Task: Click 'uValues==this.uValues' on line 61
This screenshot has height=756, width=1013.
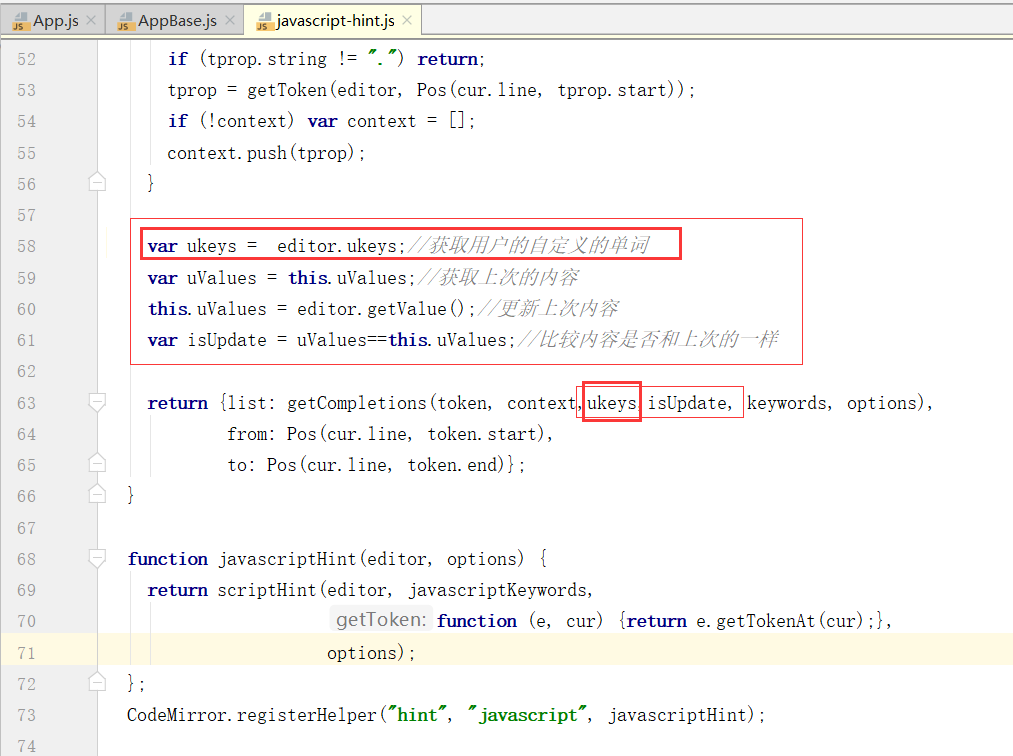Action: 402,340
